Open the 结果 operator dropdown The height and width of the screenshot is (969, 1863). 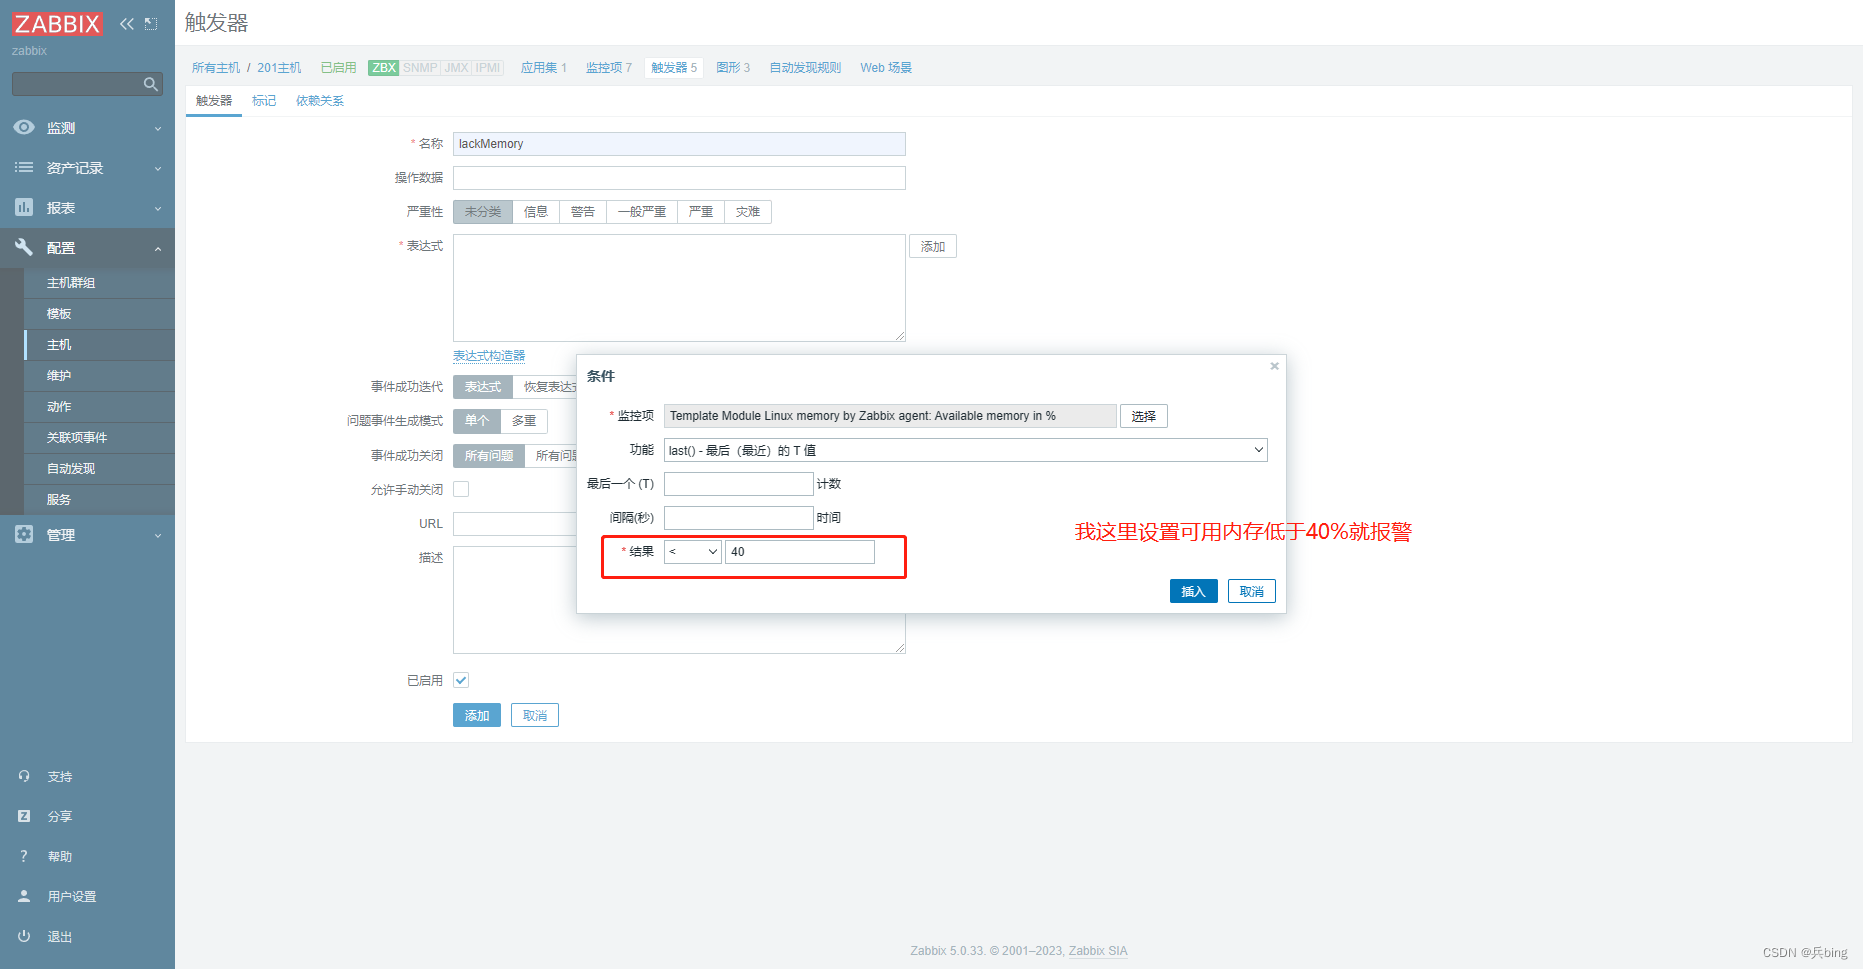pyautogui.click(x=692, y=552)
